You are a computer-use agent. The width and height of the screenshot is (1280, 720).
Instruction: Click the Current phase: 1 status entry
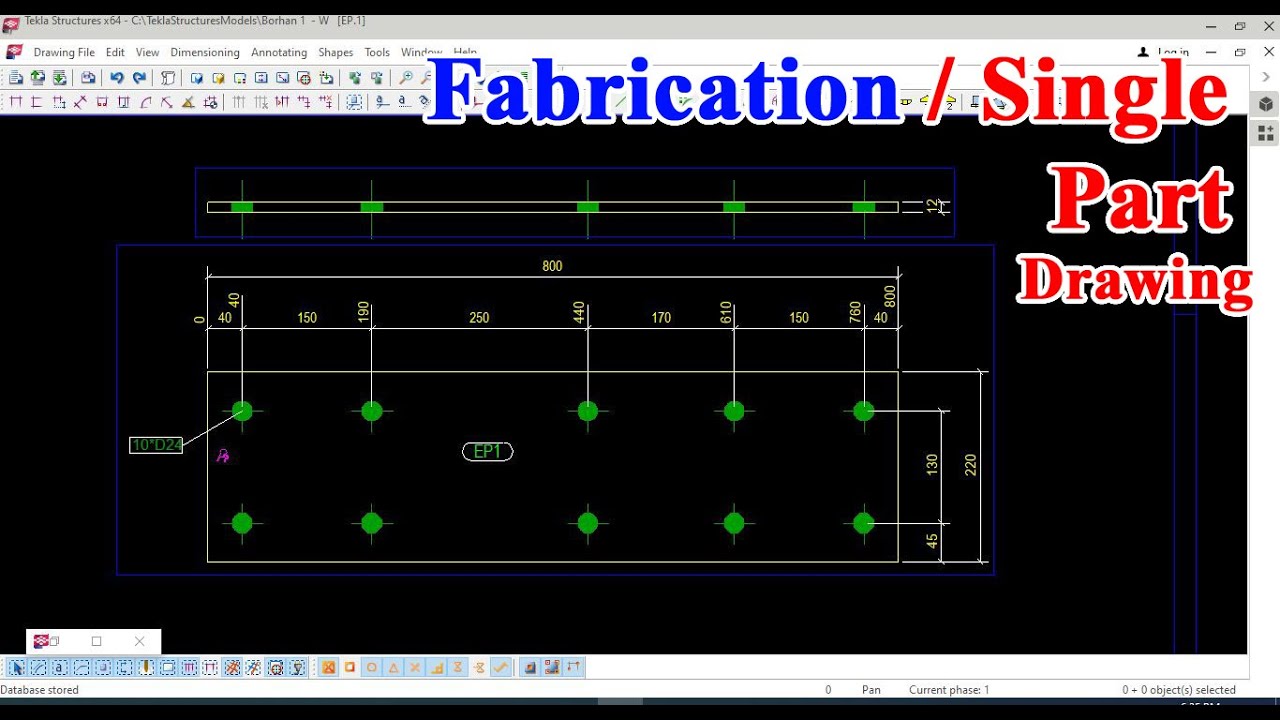[x=949, y=690]
